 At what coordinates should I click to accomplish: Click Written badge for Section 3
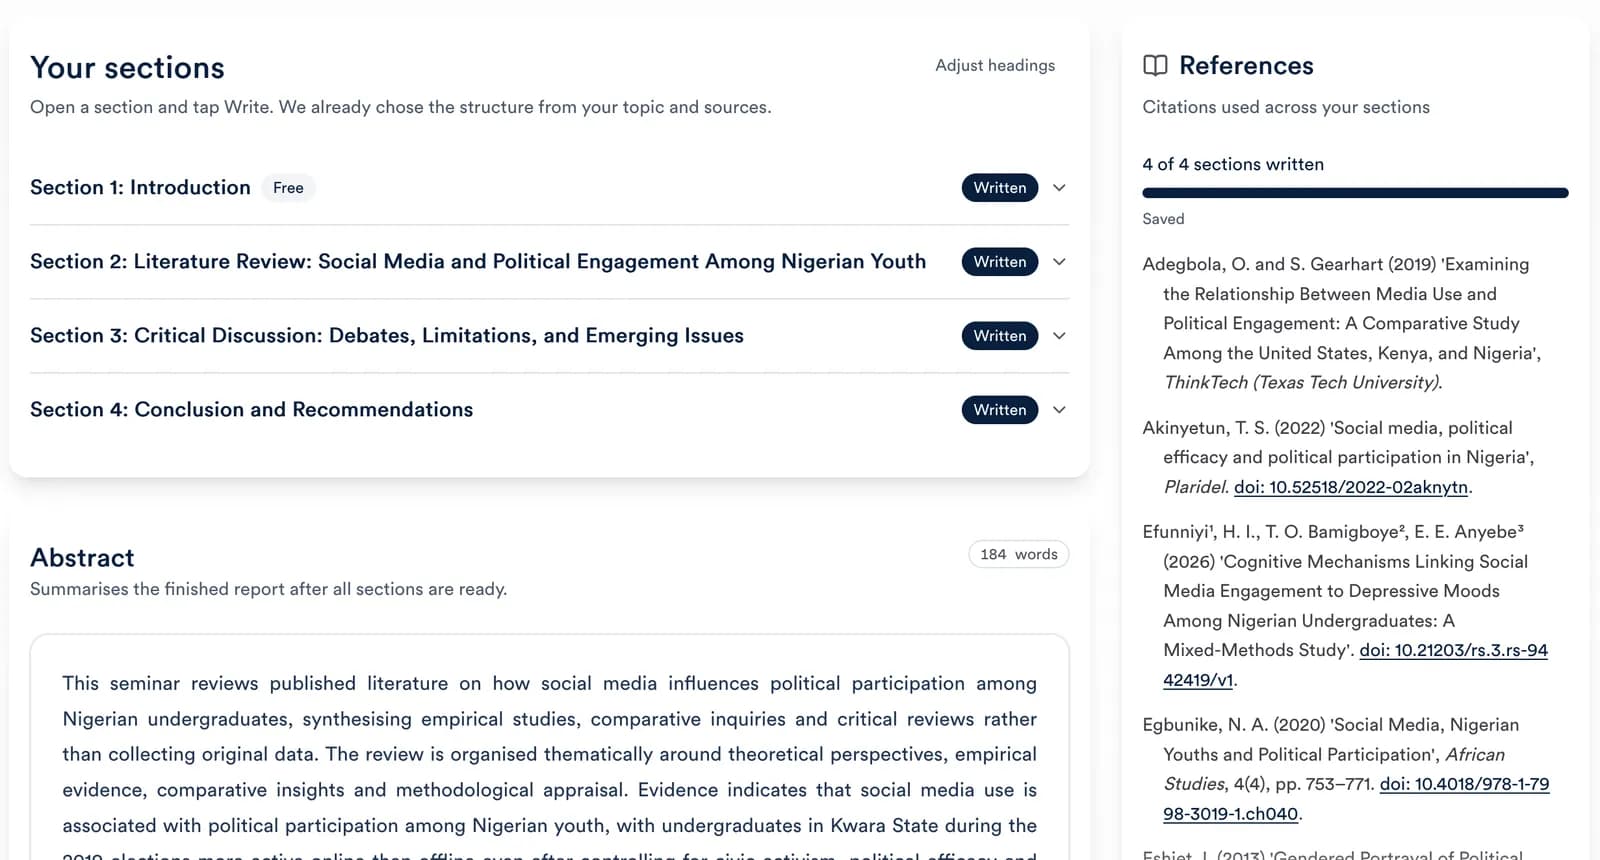point(1000,336)
